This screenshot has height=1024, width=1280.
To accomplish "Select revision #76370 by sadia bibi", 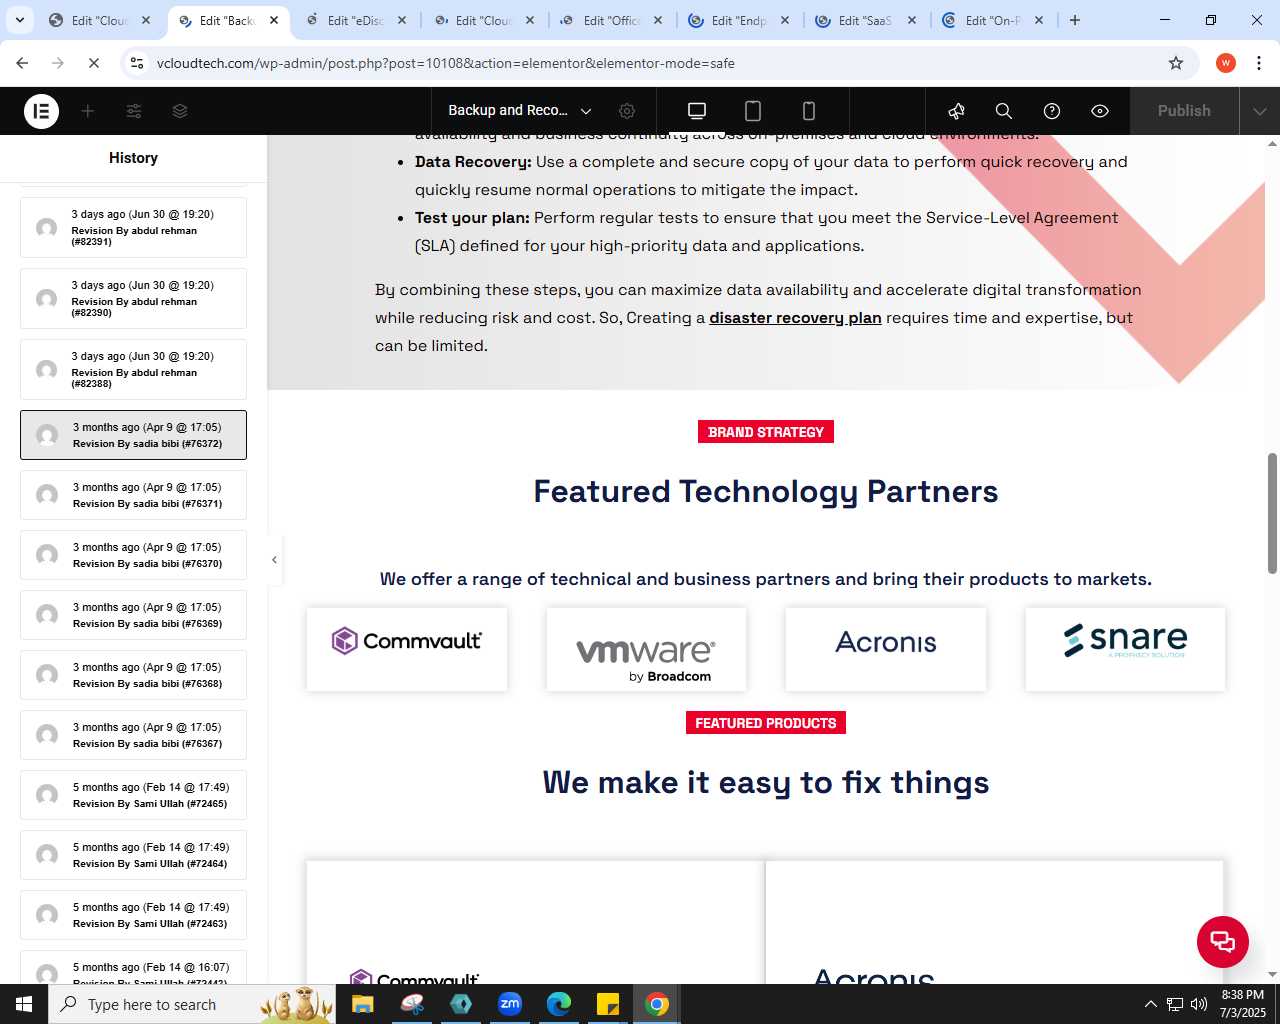I will pos(133,555).
